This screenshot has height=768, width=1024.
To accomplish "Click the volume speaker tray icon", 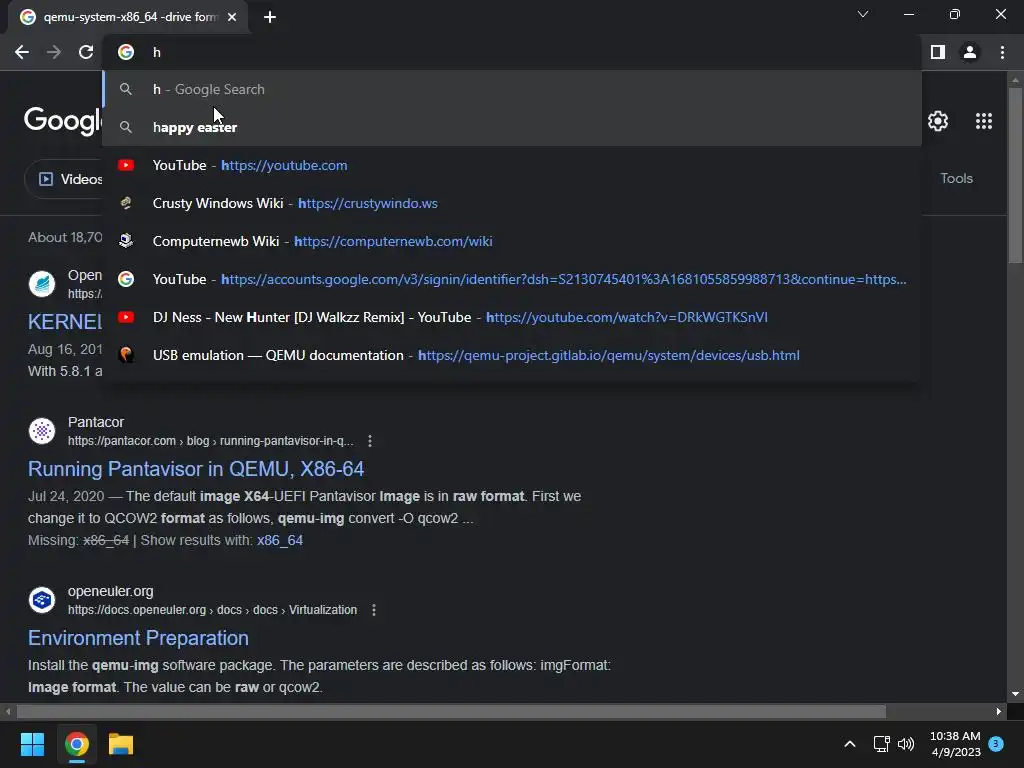I will 906,744.
